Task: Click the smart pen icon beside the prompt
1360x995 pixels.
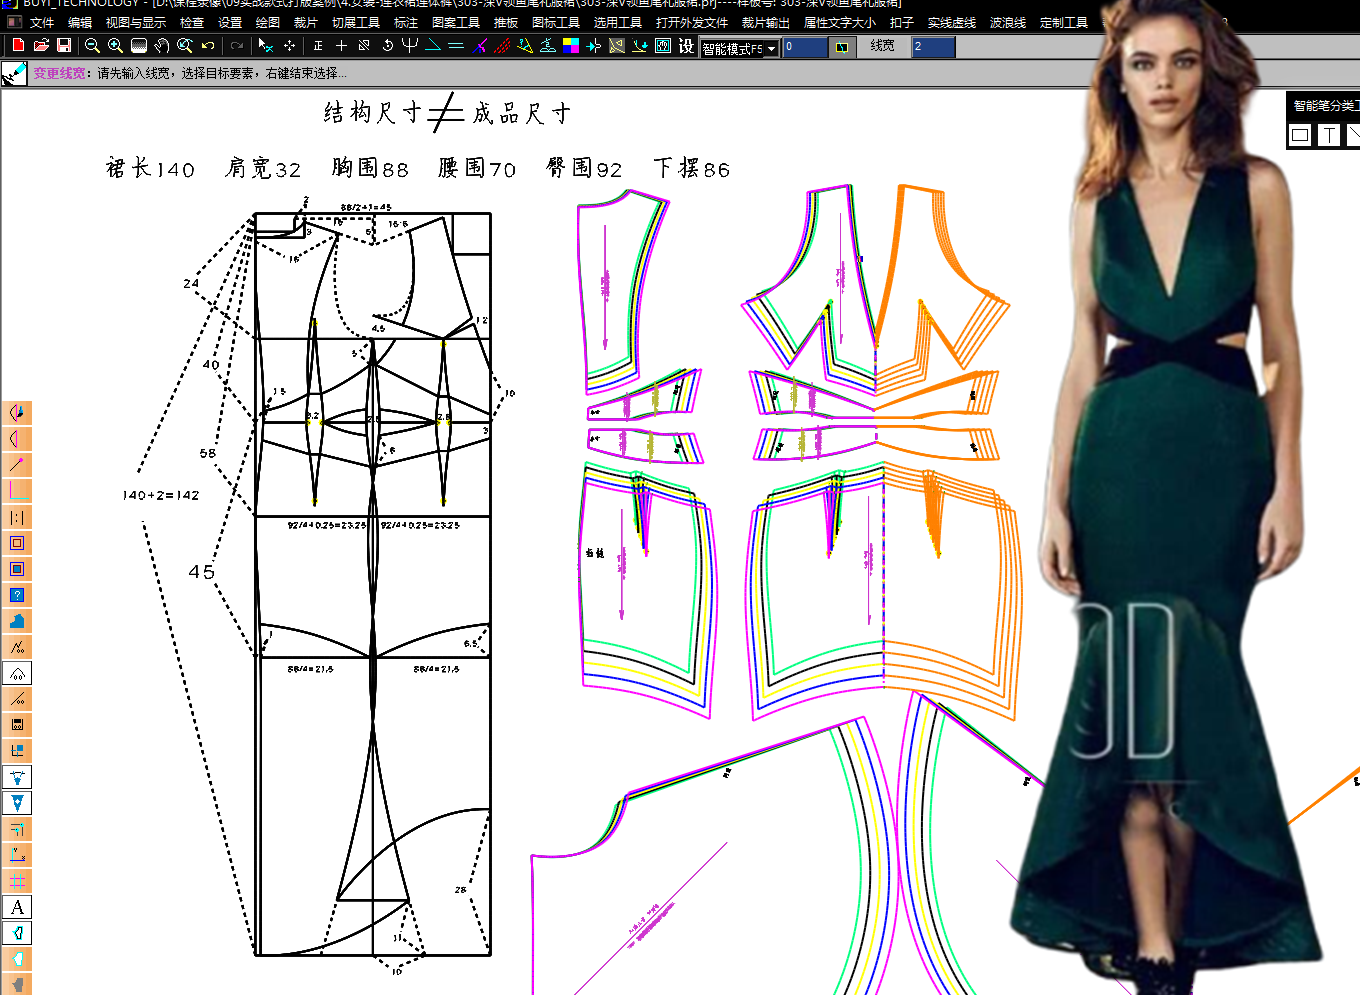Action: click(14, 74)
